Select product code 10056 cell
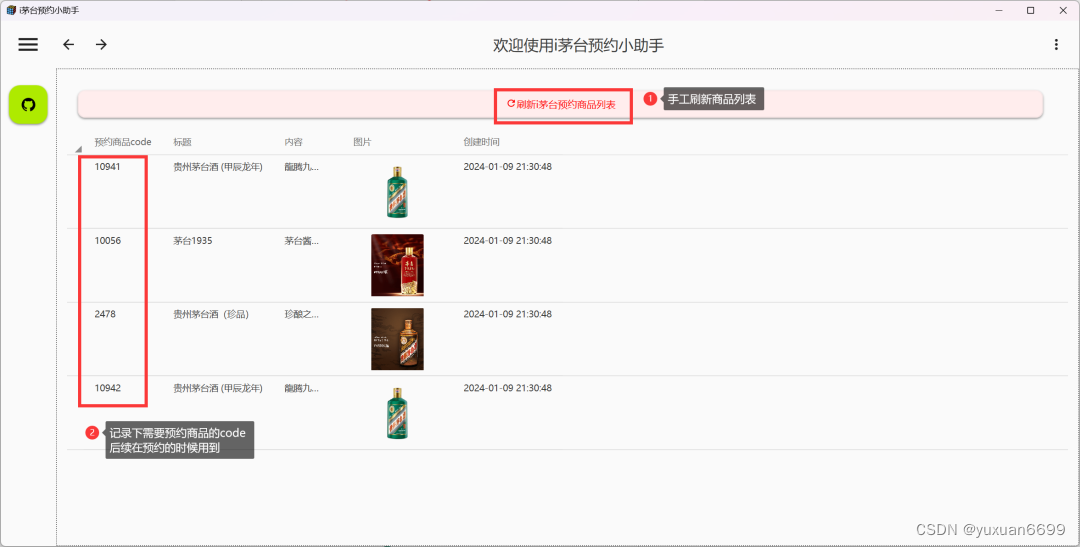The height and width of the screenshot is (547, 1080). (x=107, y=240)
